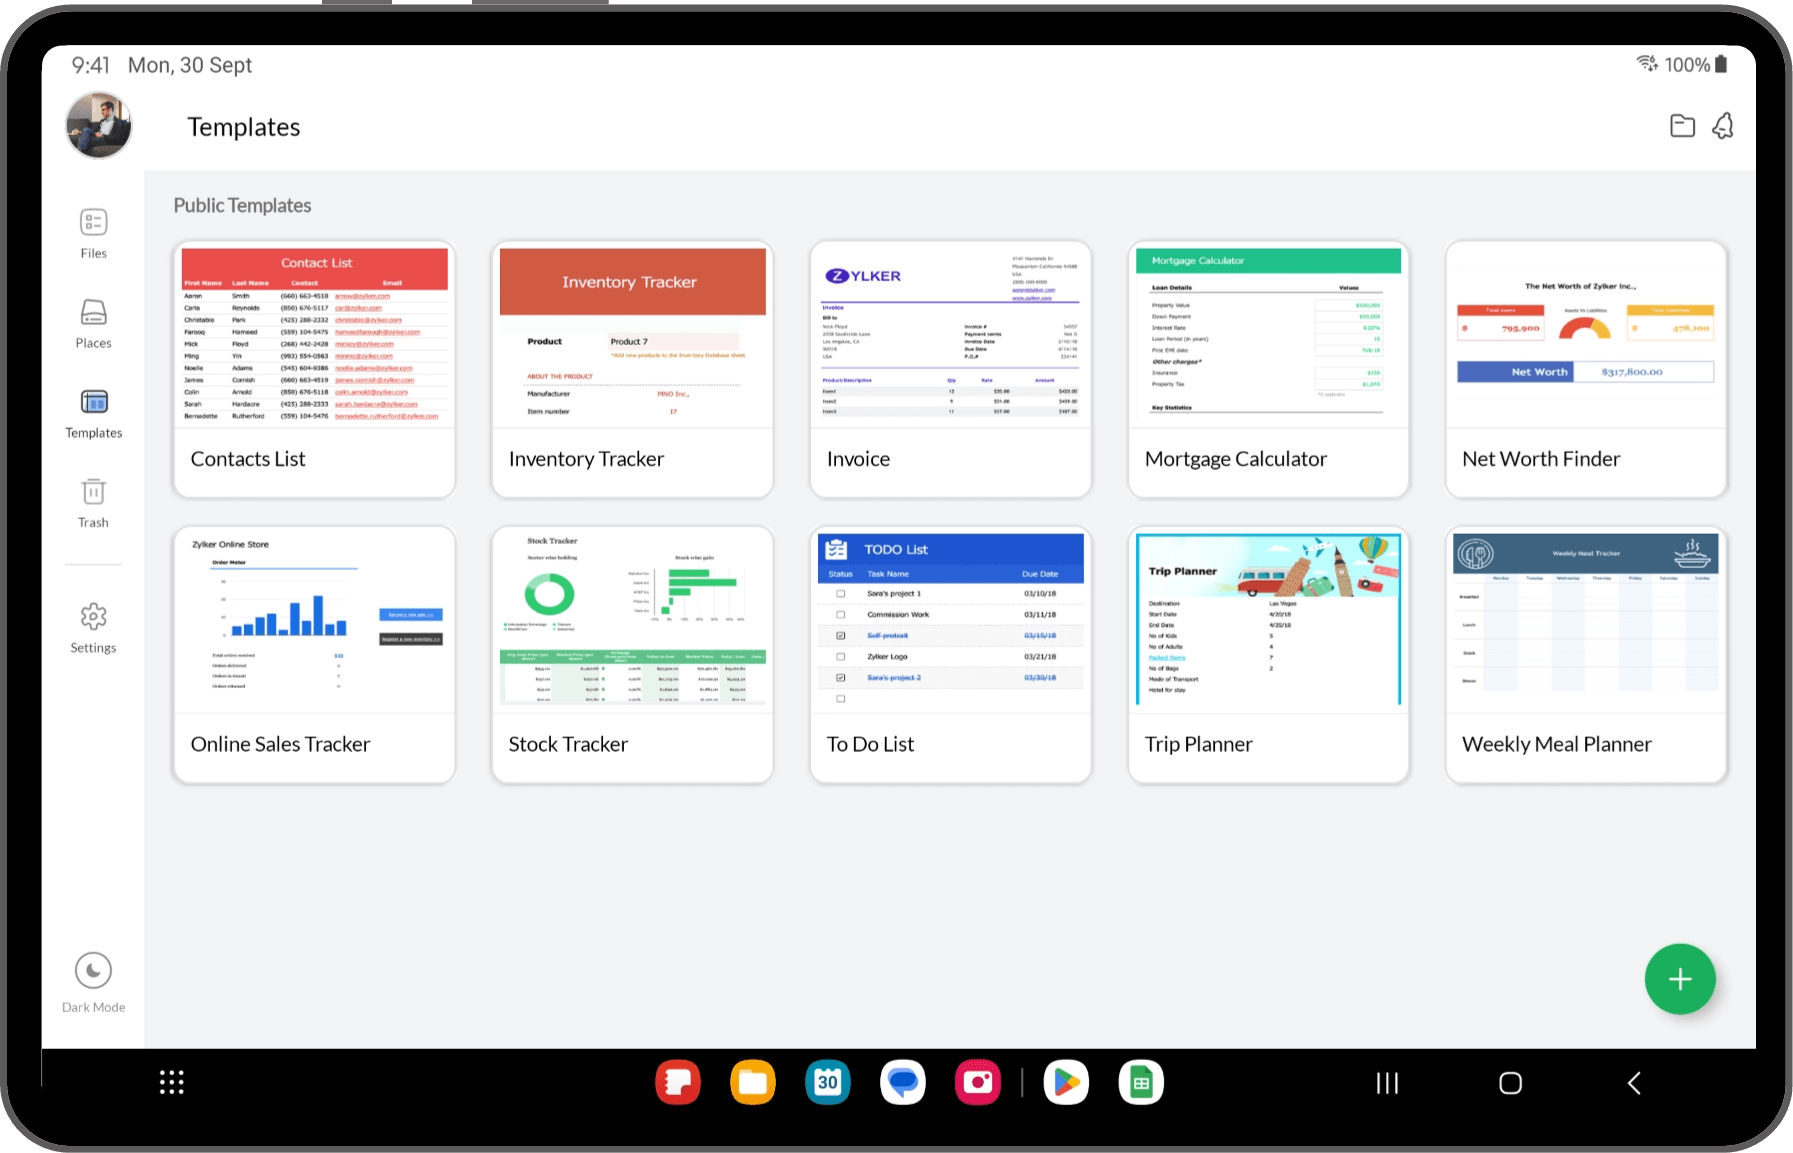The height and width of the screenshot is (1153, 1793).
Task: View notifications via the bell icon
Action: point(1723,125)
